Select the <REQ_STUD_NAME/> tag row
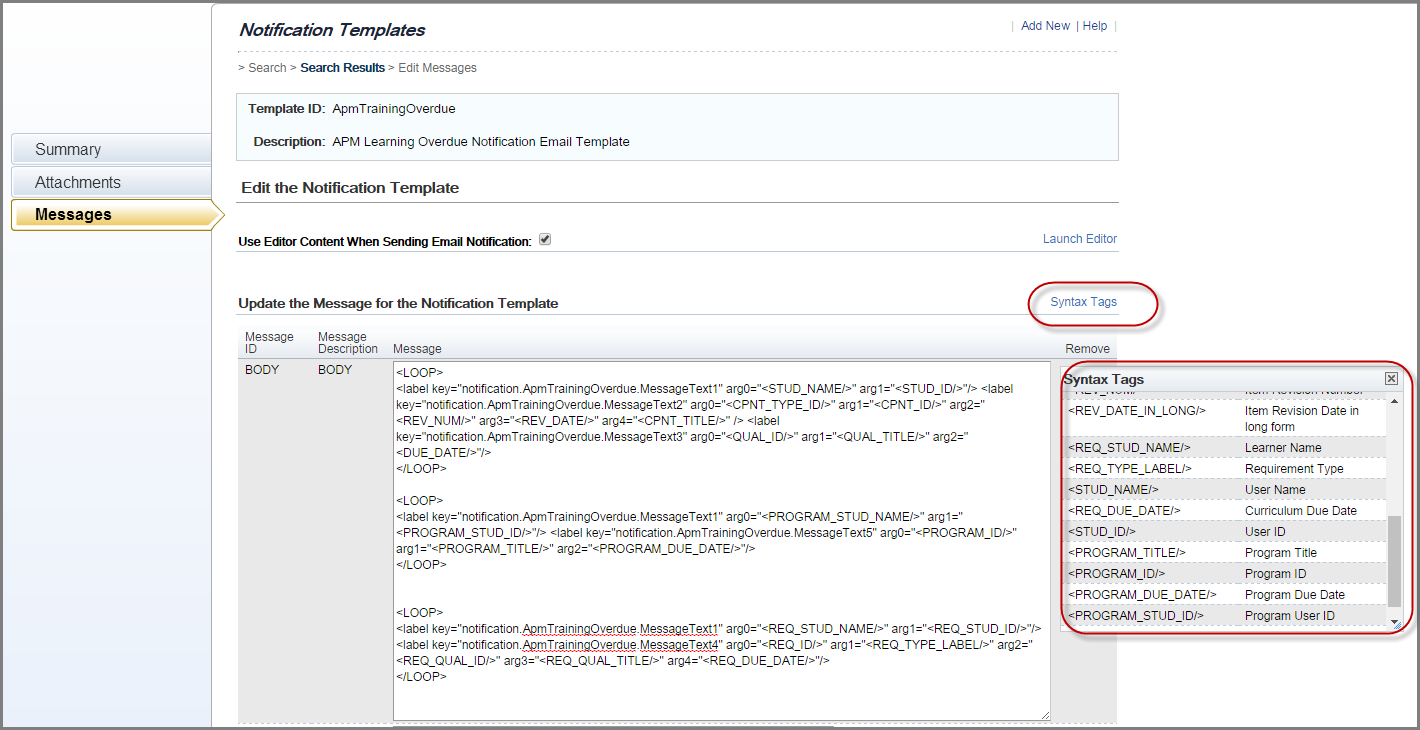Screen dimensions: 1420x730 (1226, 448)
